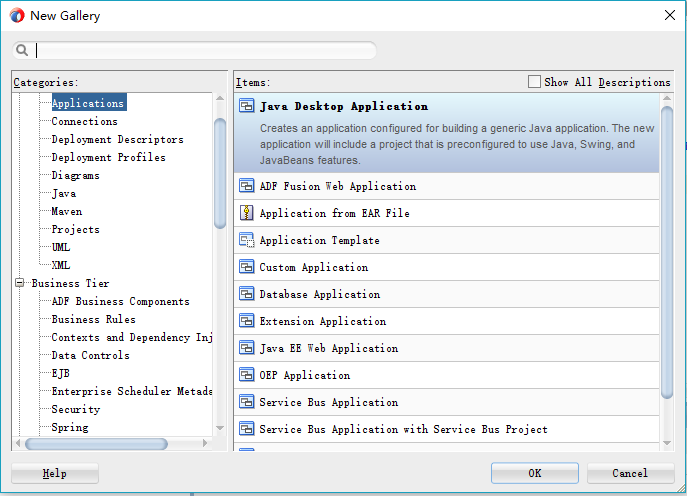Viewport: 687px width, 496px height.
Task: Choose Application from EAR File item
Action: tap(446, 213)
